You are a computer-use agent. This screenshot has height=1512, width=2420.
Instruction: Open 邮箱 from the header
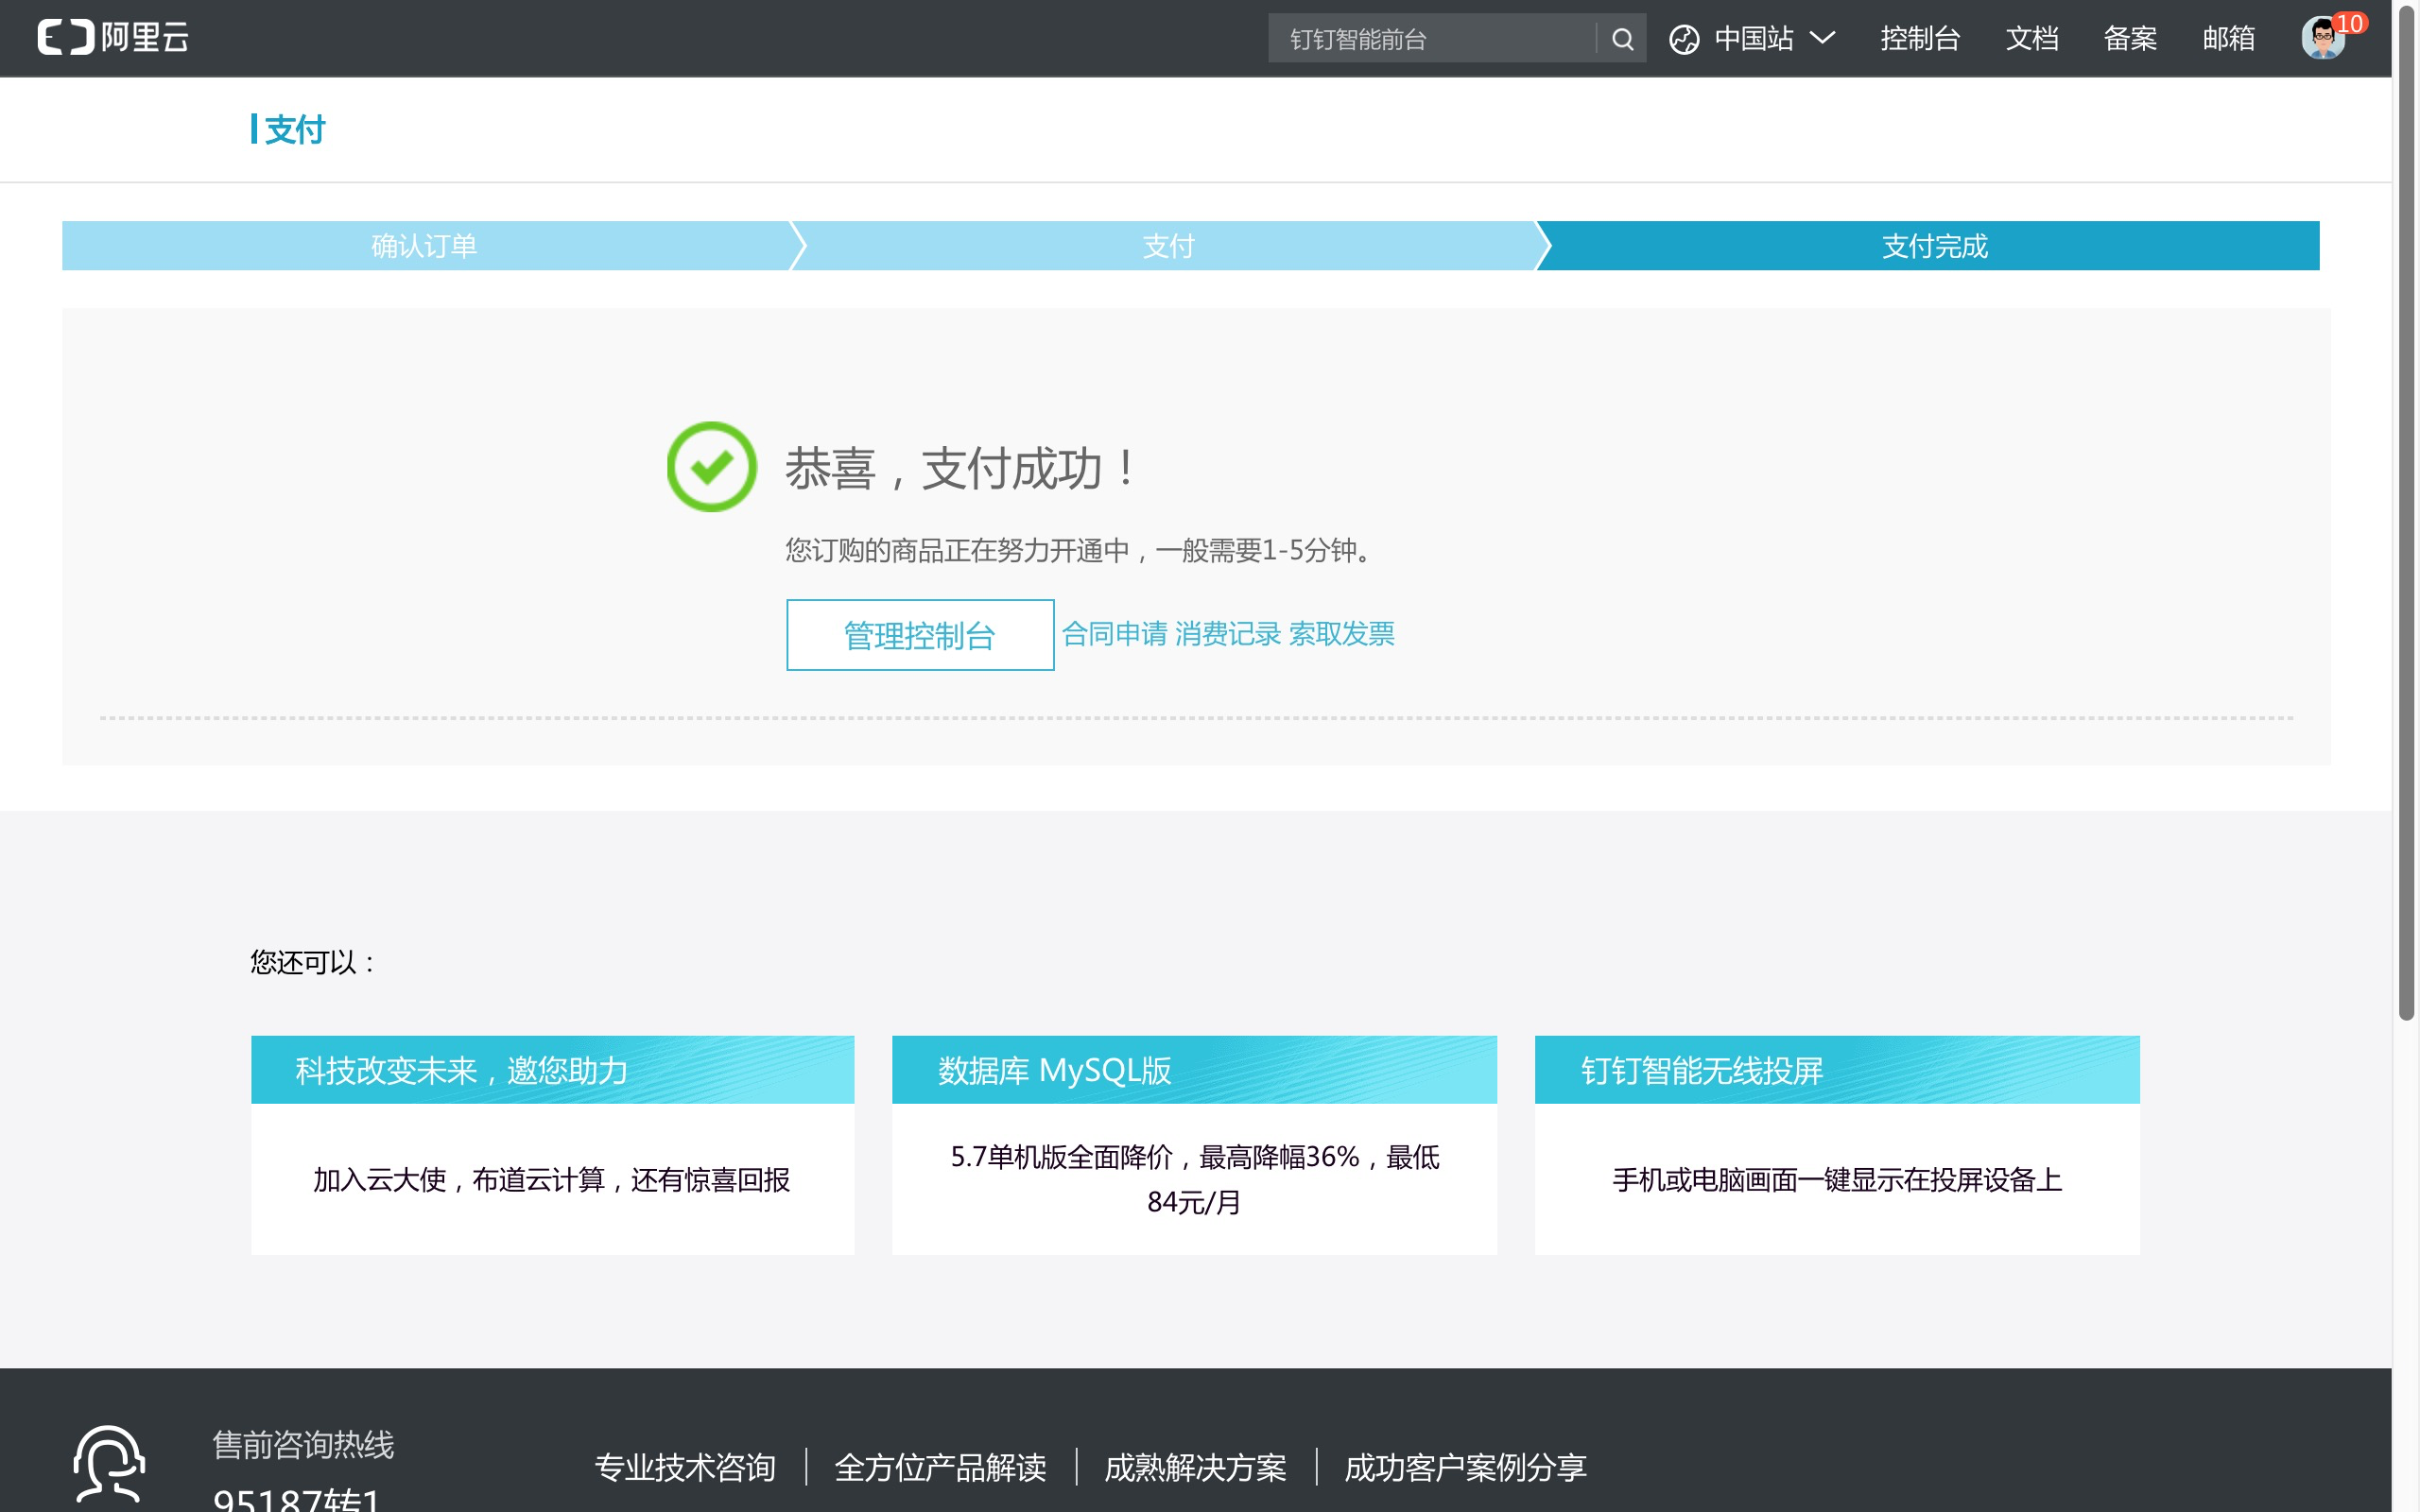click(x=2228, y=39)
